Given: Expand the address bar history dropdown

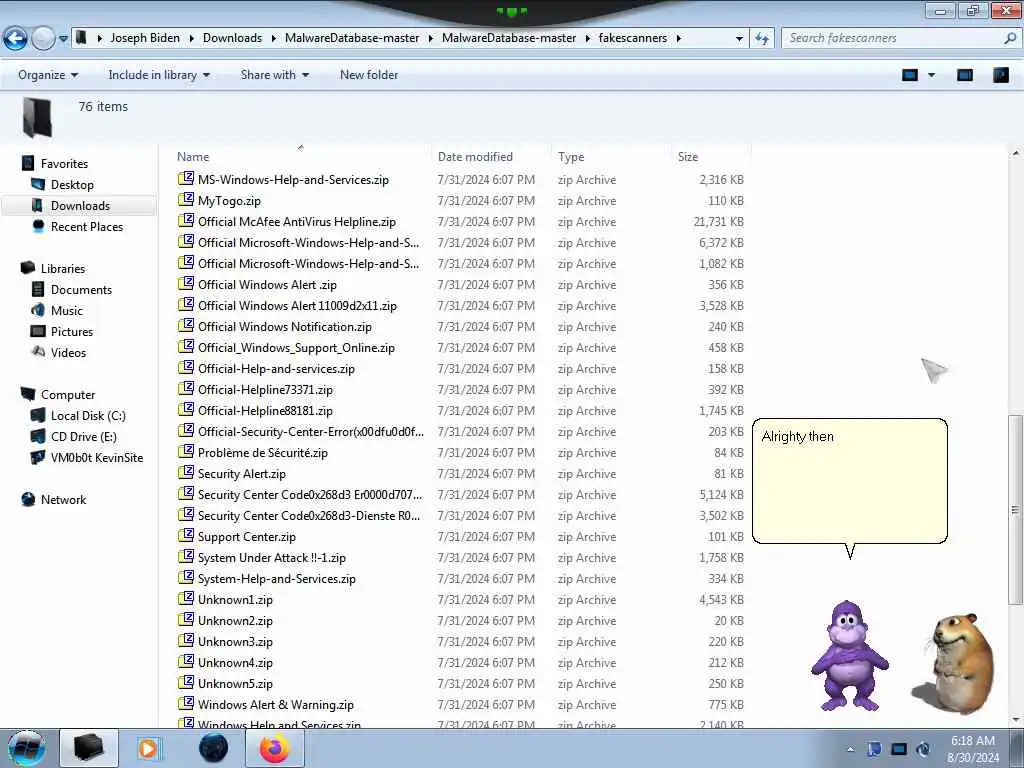Looking at the screenshot, I should (739, 39).
